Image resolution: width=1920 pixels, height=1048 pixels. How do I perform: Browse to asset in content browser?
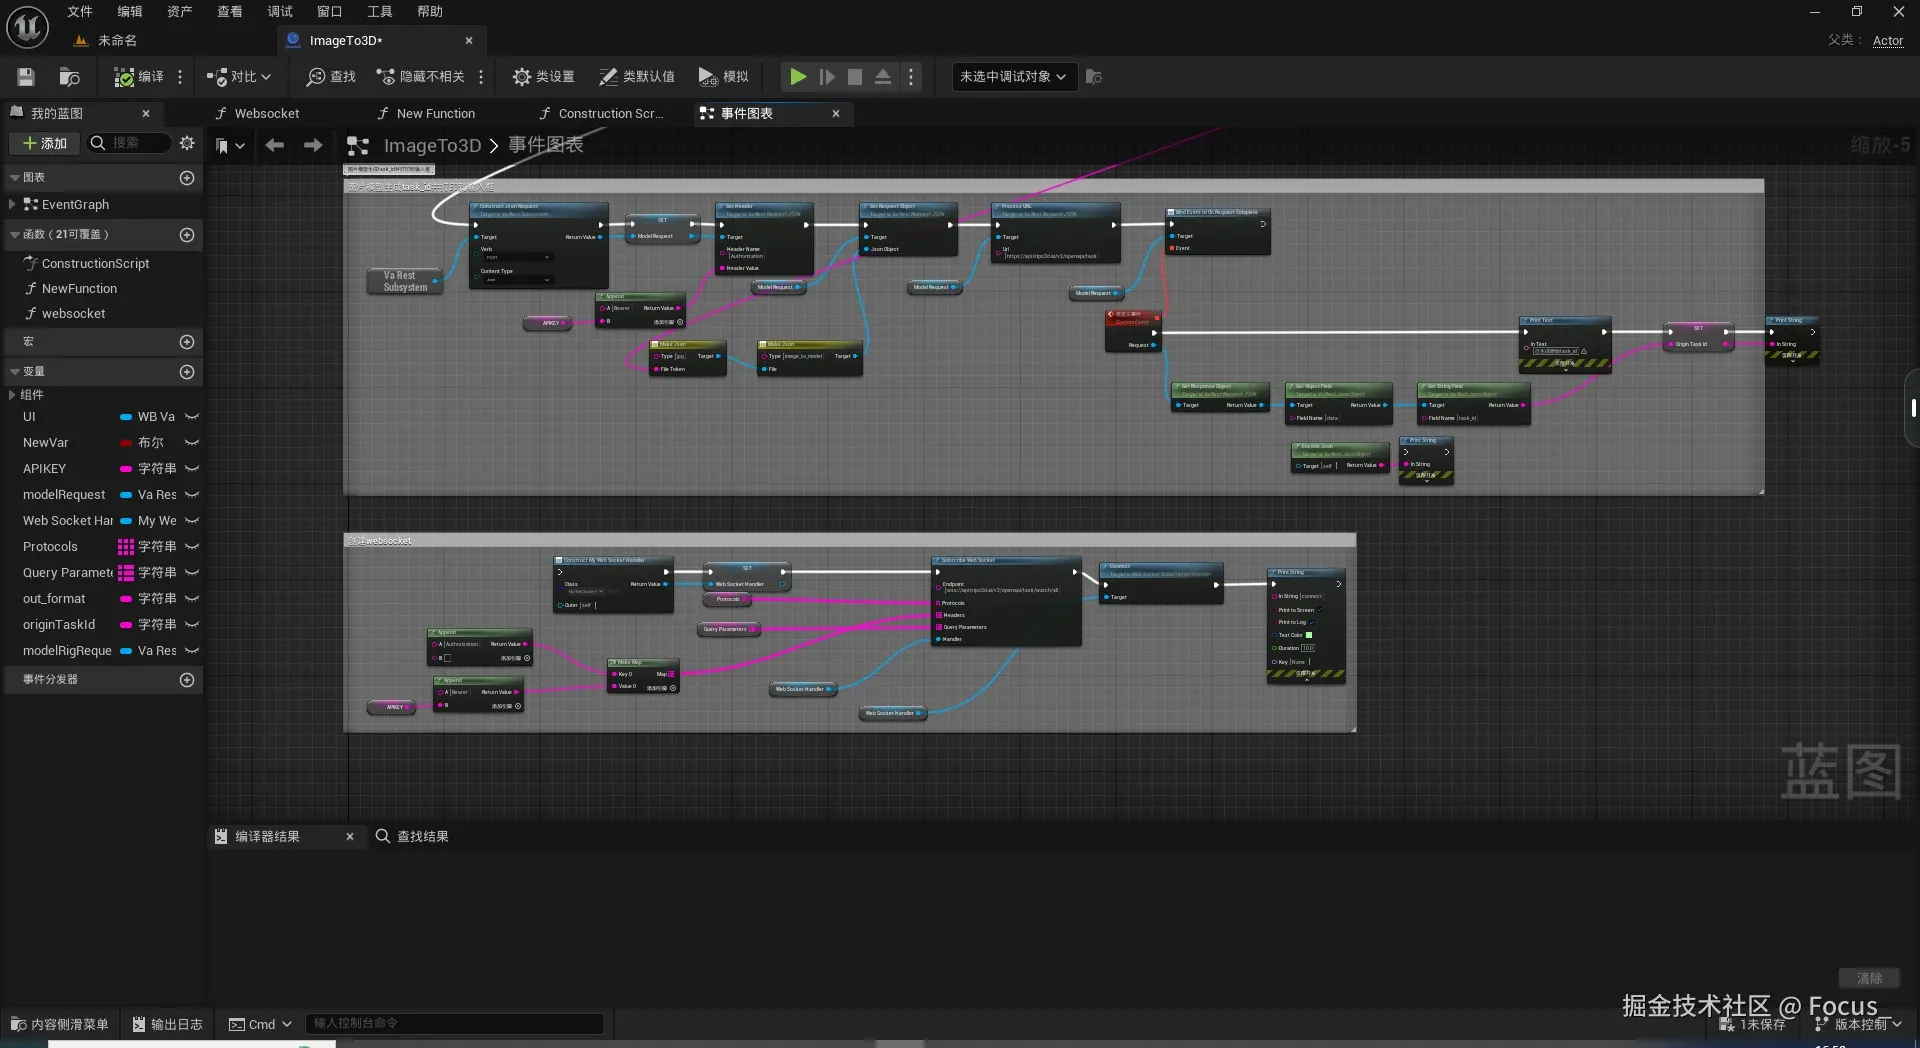[69, 77]
